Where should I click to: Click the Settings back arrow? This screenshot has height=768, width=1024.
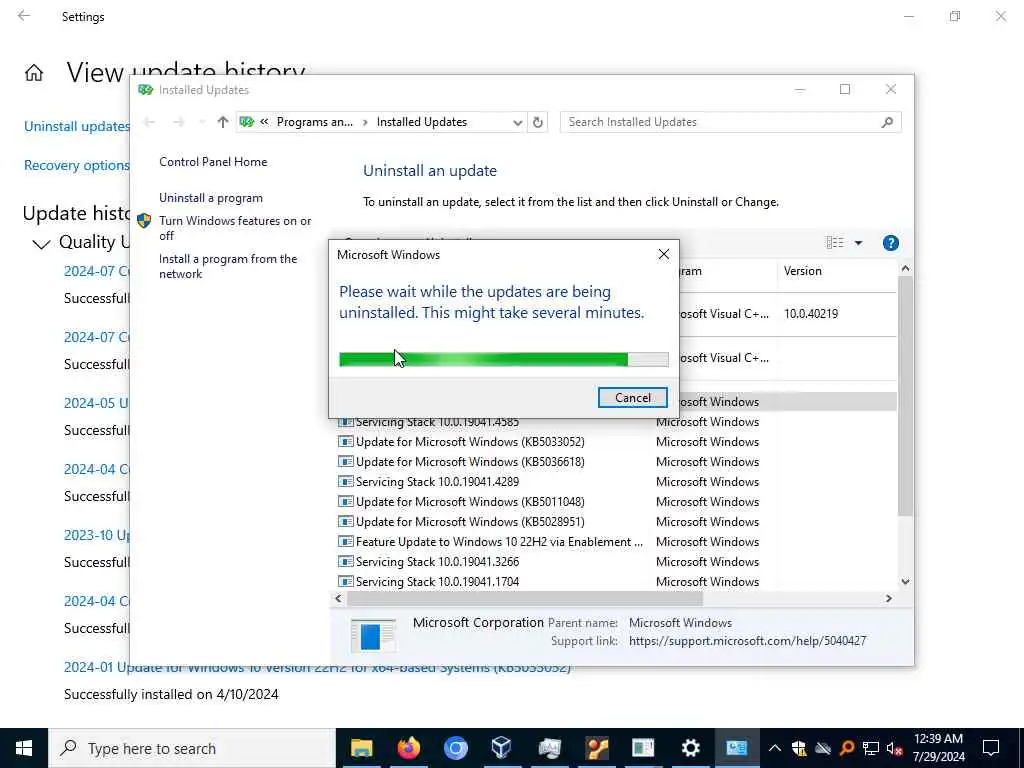point(24,16)
